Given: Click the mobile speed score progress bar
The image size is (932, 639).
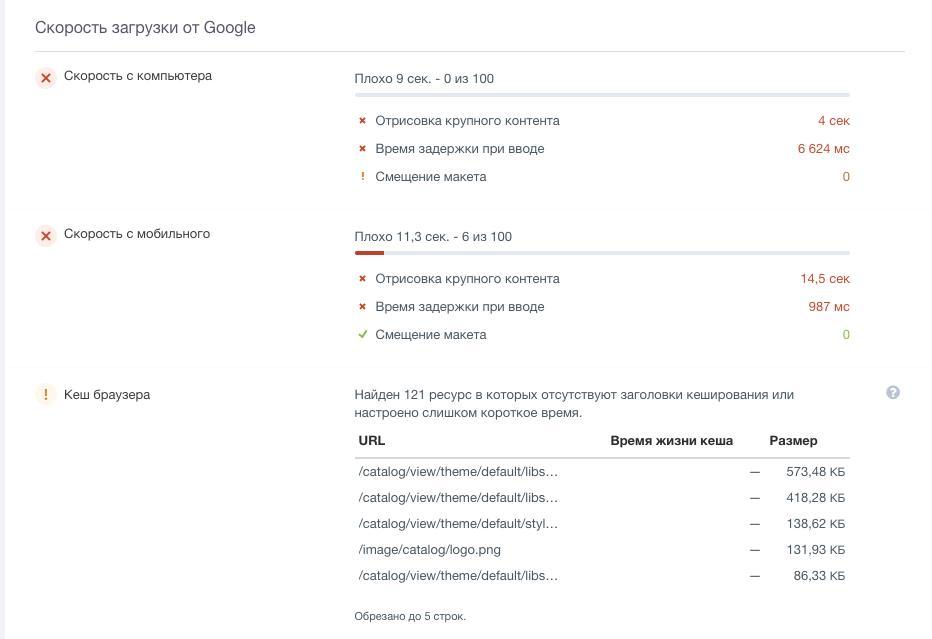Looking at the screenshot, I should [x=601, y=253].
